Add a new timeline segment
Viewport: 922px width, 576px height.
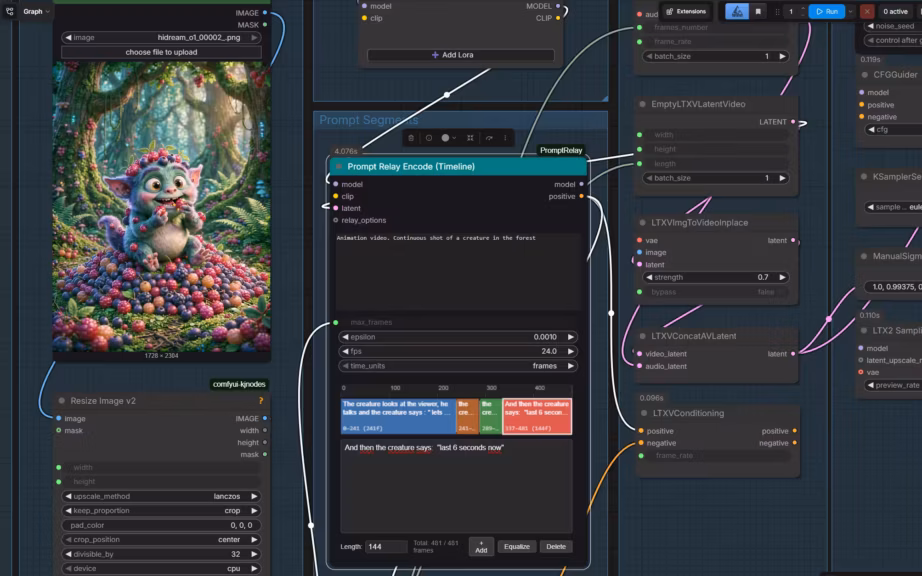[481, 547]
